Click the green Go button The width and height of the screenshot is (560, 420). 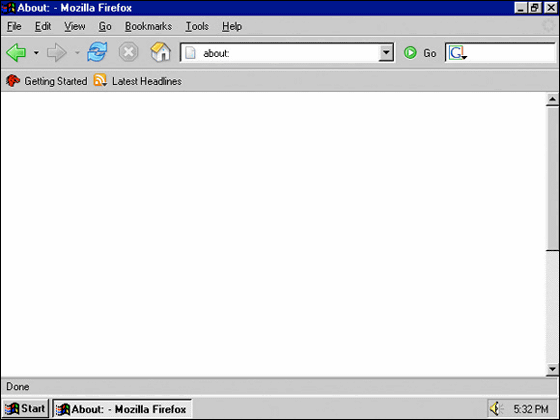[x=420, y=53]
